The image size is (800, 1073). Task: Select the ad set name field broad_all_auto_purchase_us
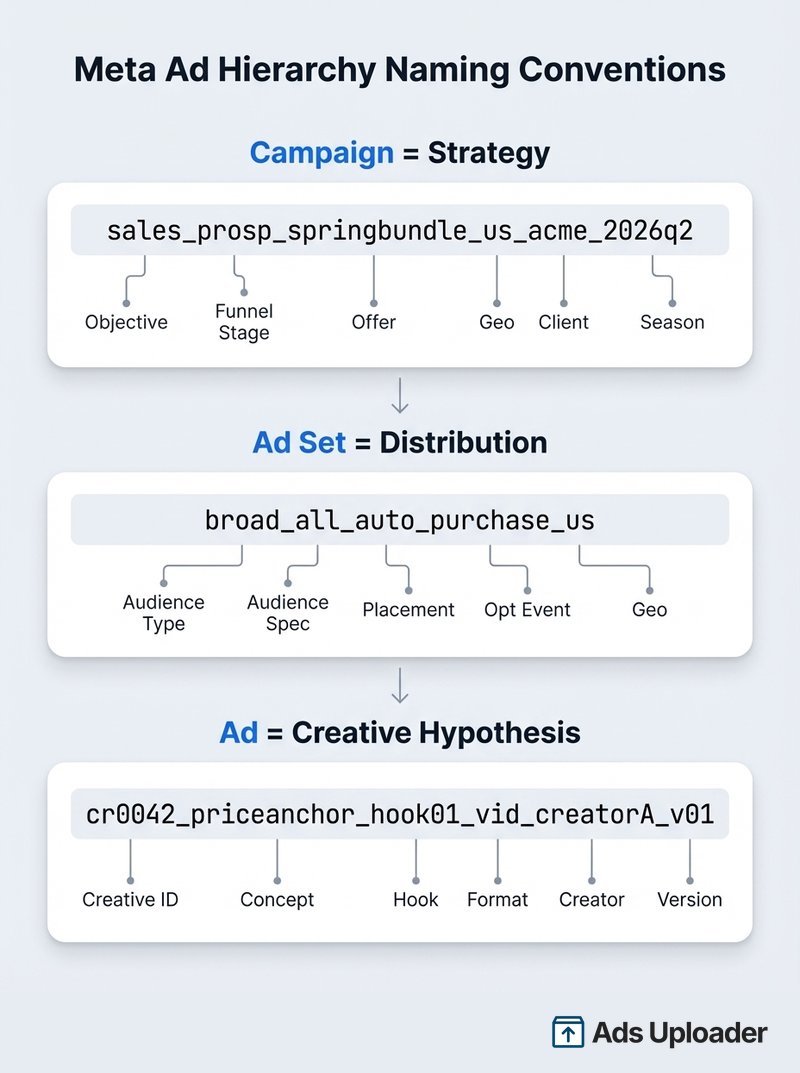pyautogui.click(x=400, y=521)
